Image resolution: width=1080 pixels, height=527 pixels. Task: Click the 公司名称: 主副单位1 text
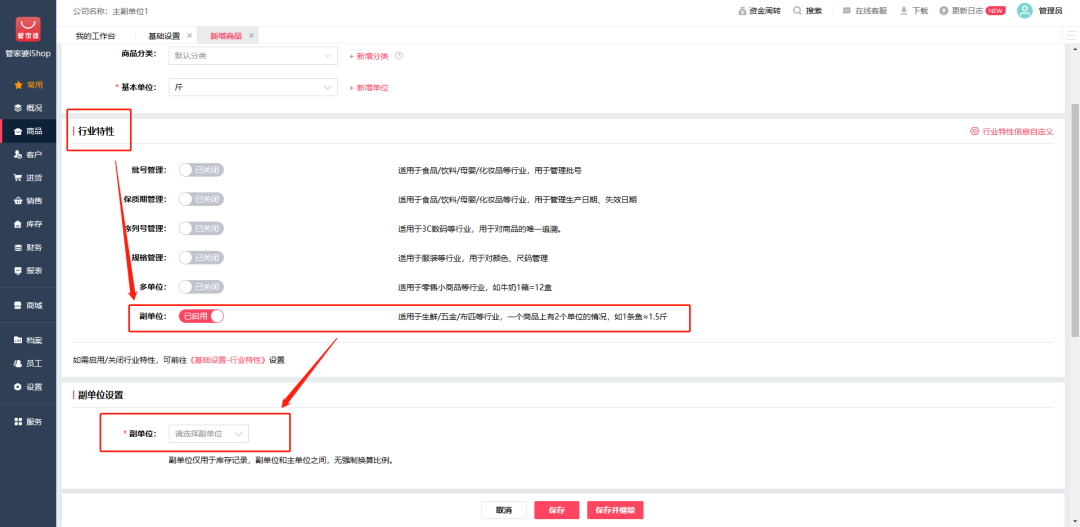click(x=110, y=12)
